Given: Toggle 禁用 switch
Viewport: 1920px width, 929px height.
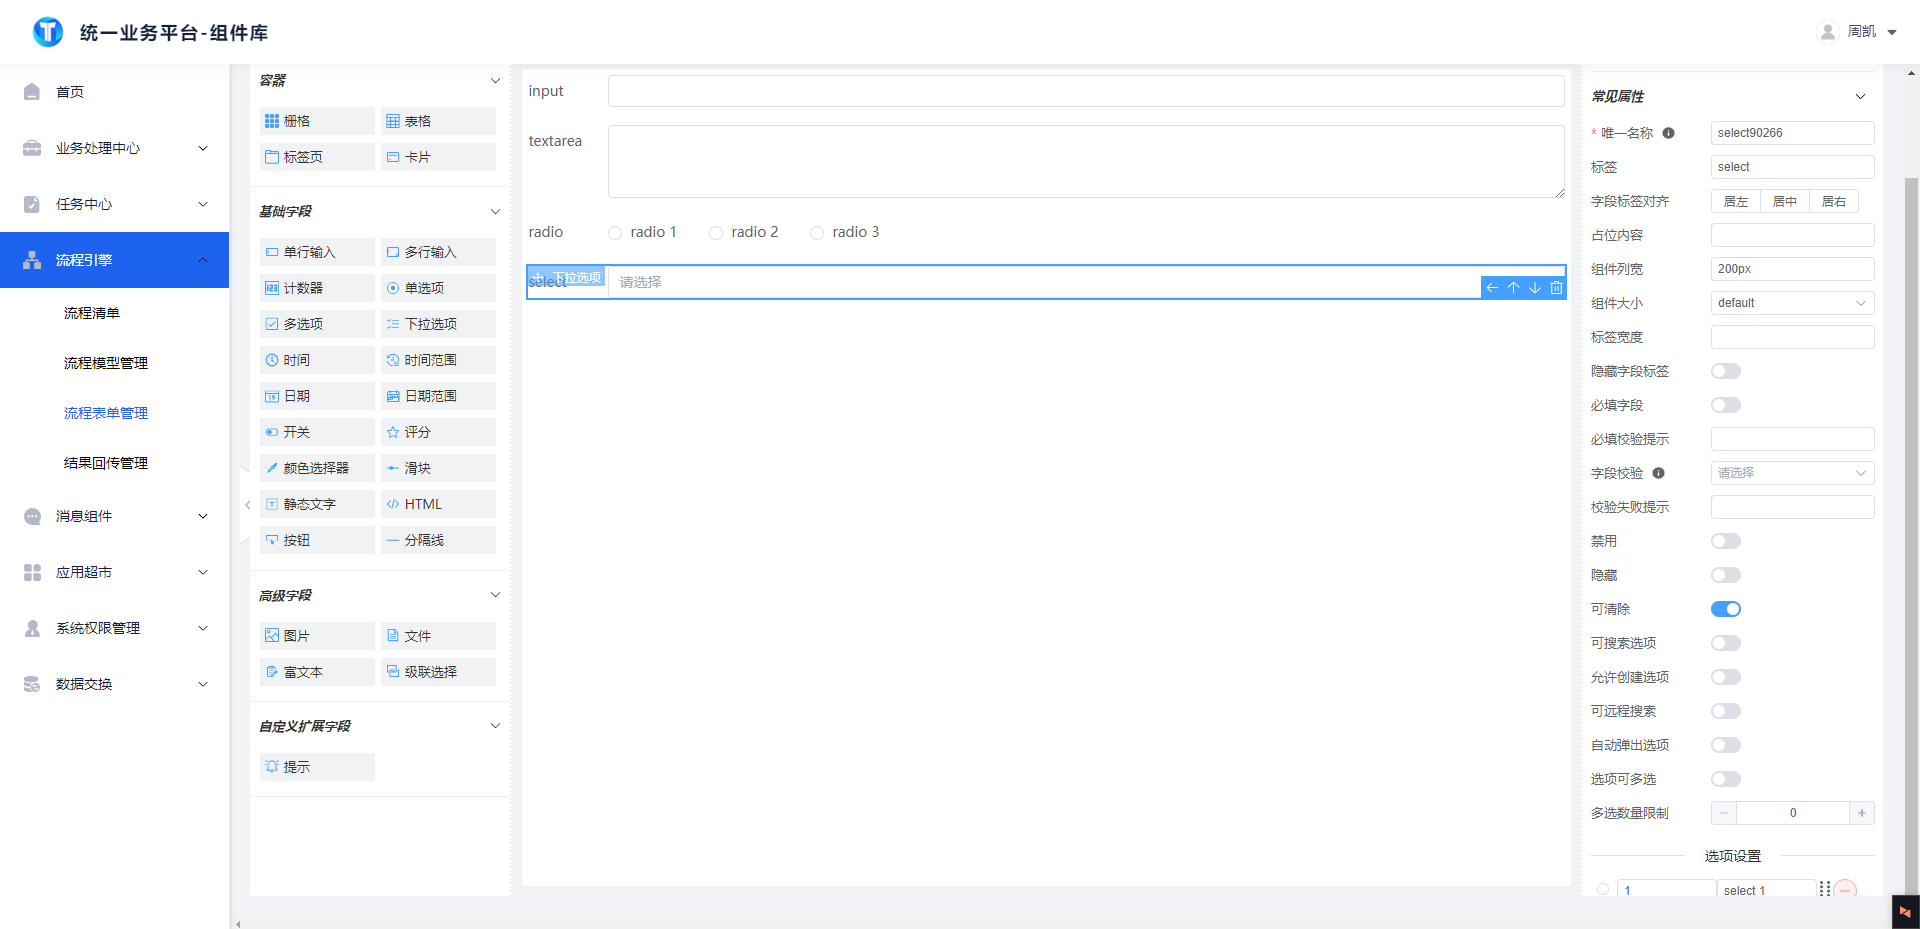Looking at the screenshot, I should (x=1726, y=541).
